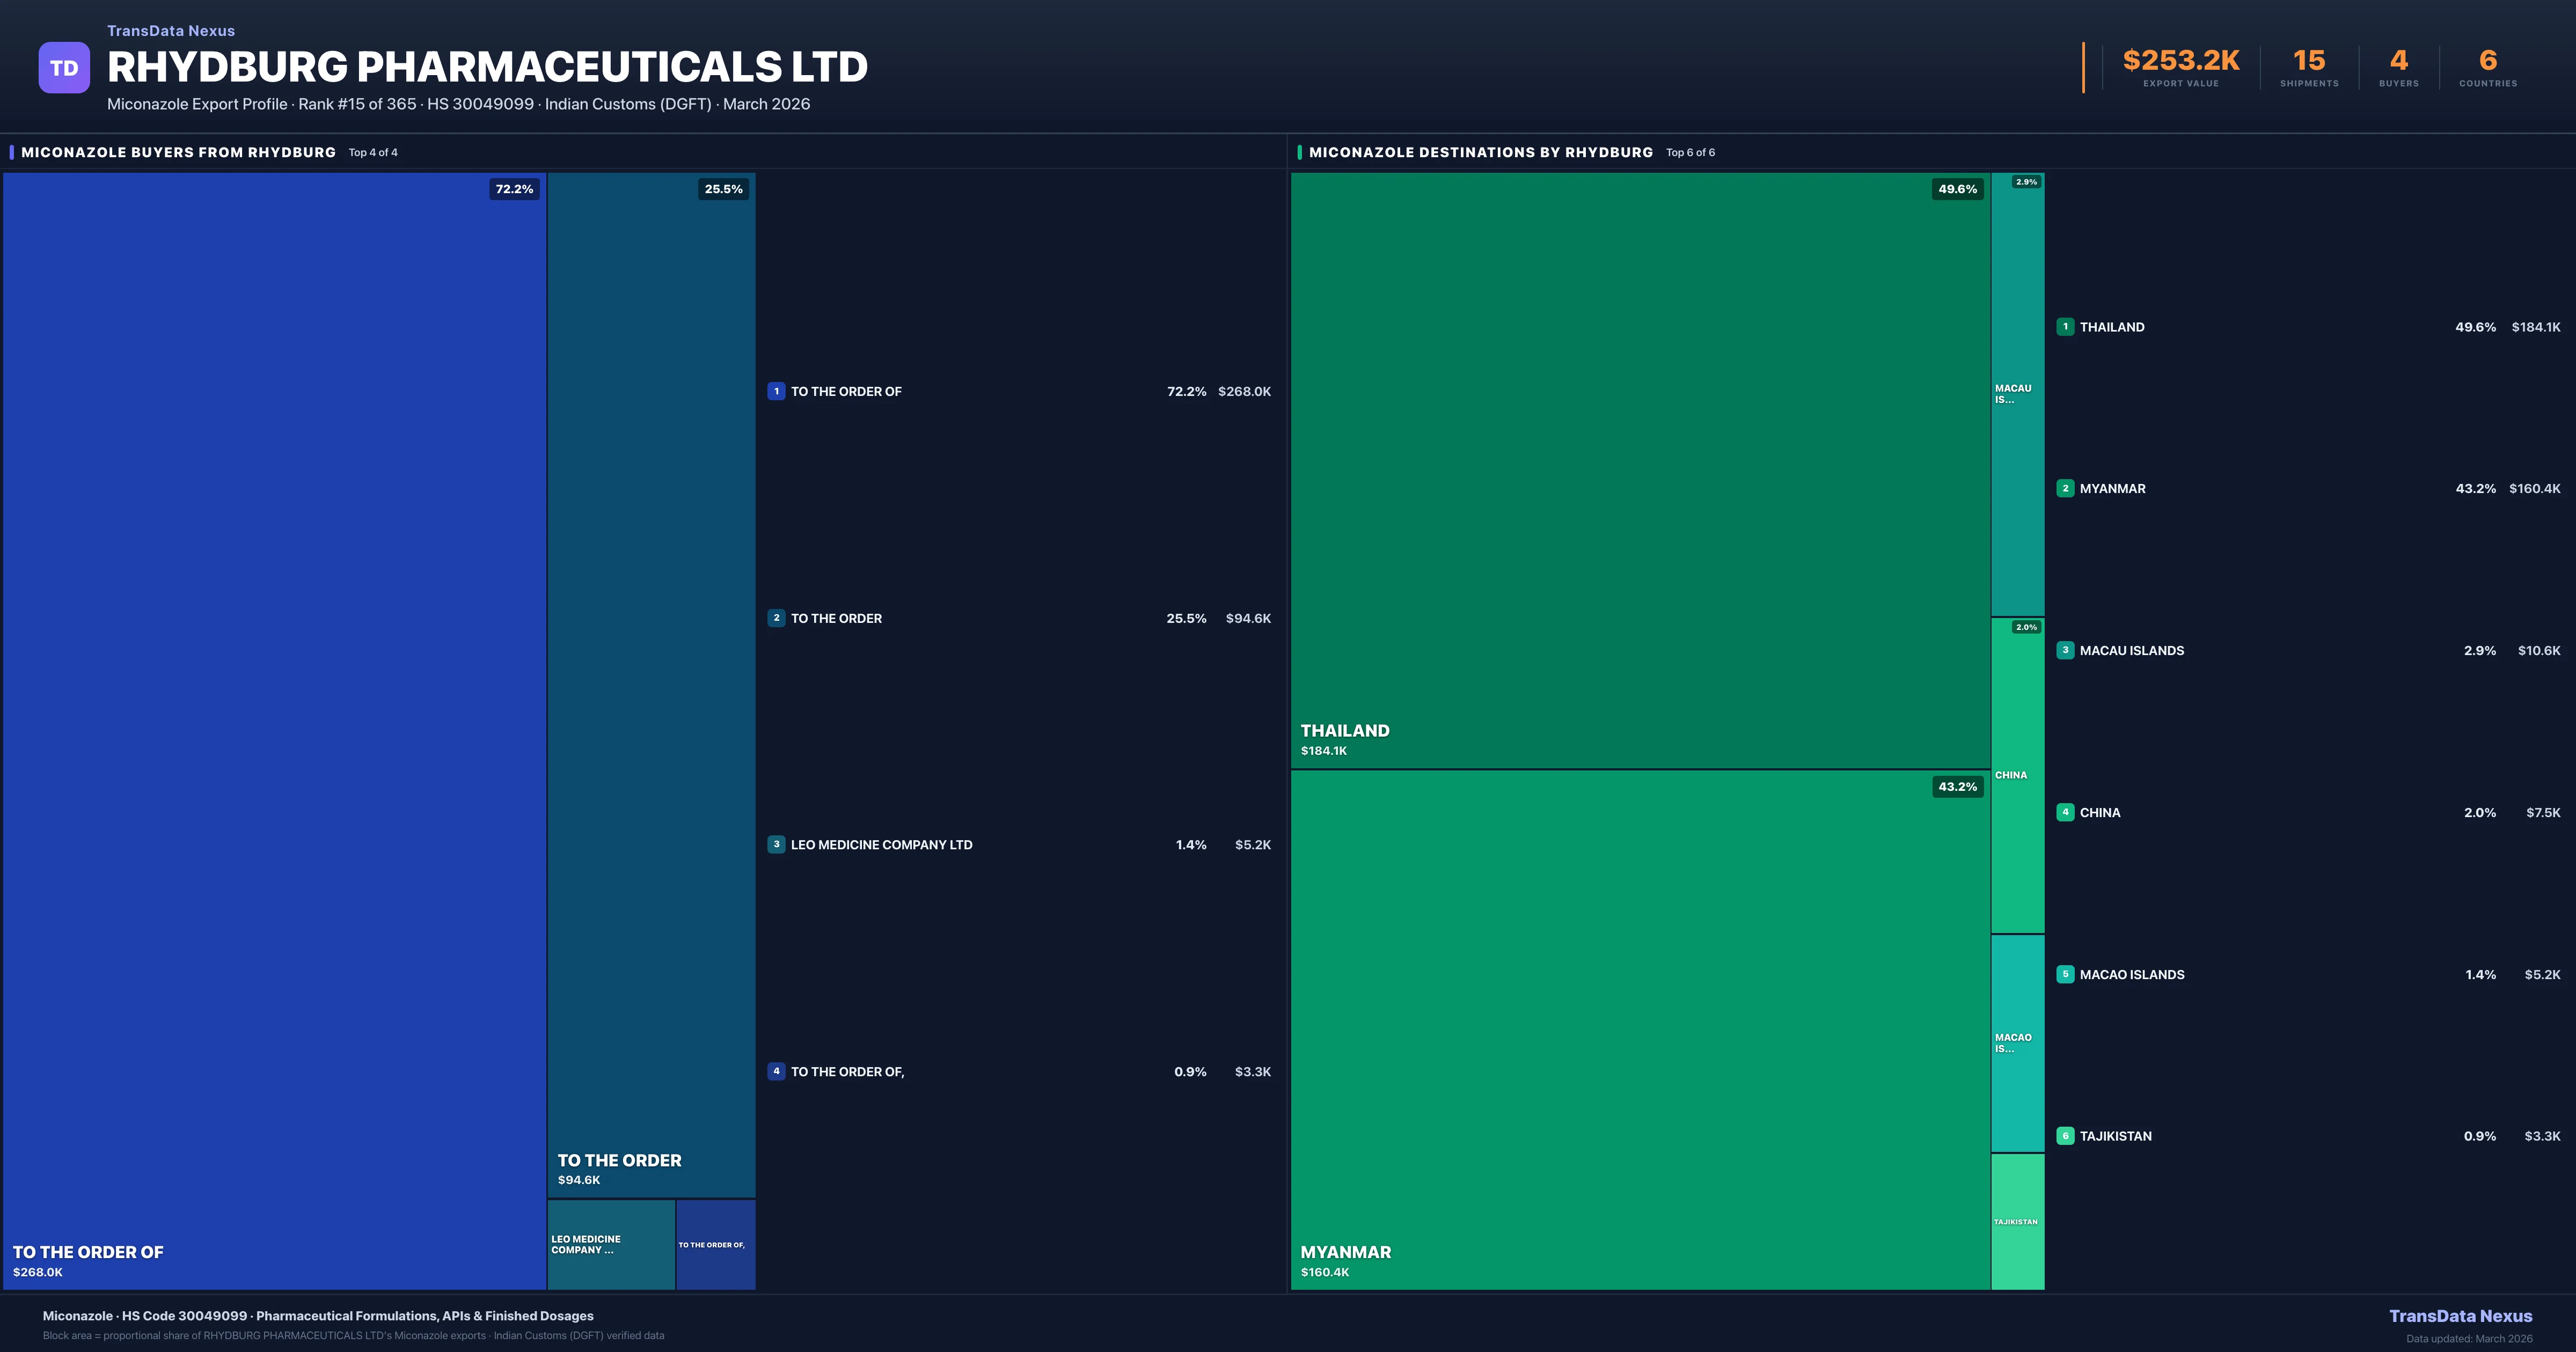This screenshot has width=2576, height=1352.
Task: Click rank badge 3 beside Leo Medicine Company
Action: coord(776,844)
